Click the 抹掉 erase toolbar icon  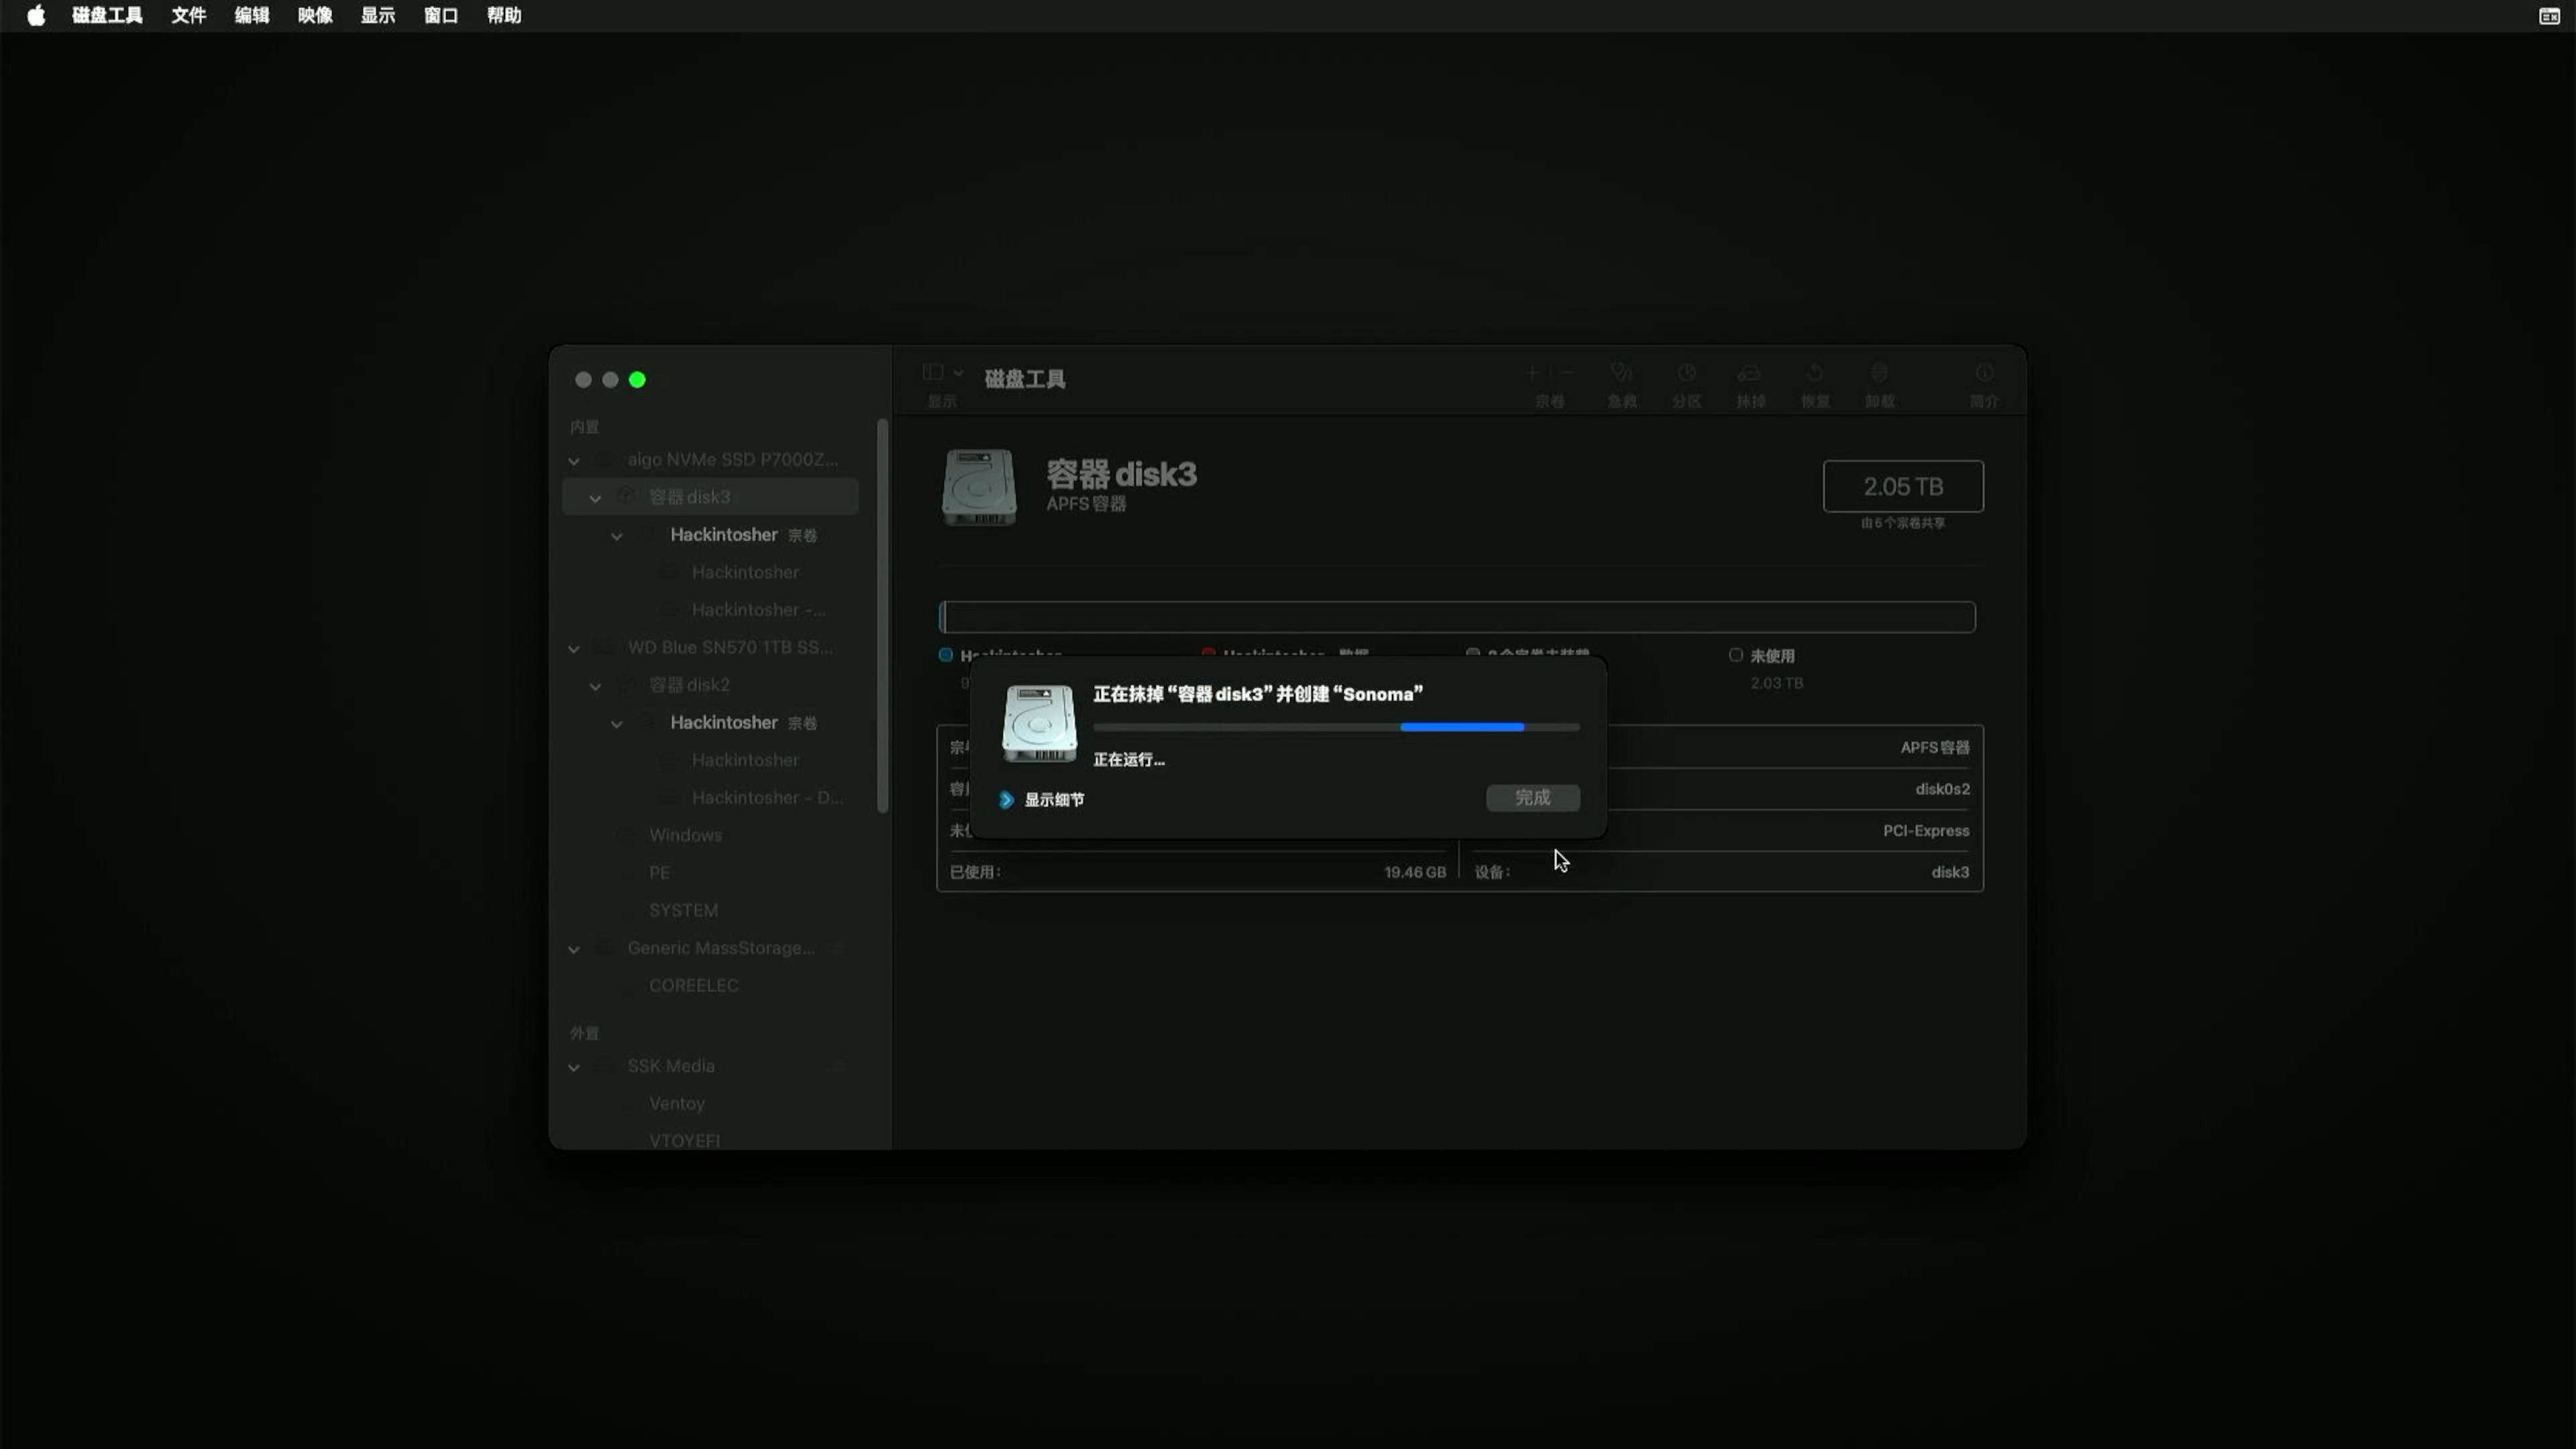point(1750,372)
